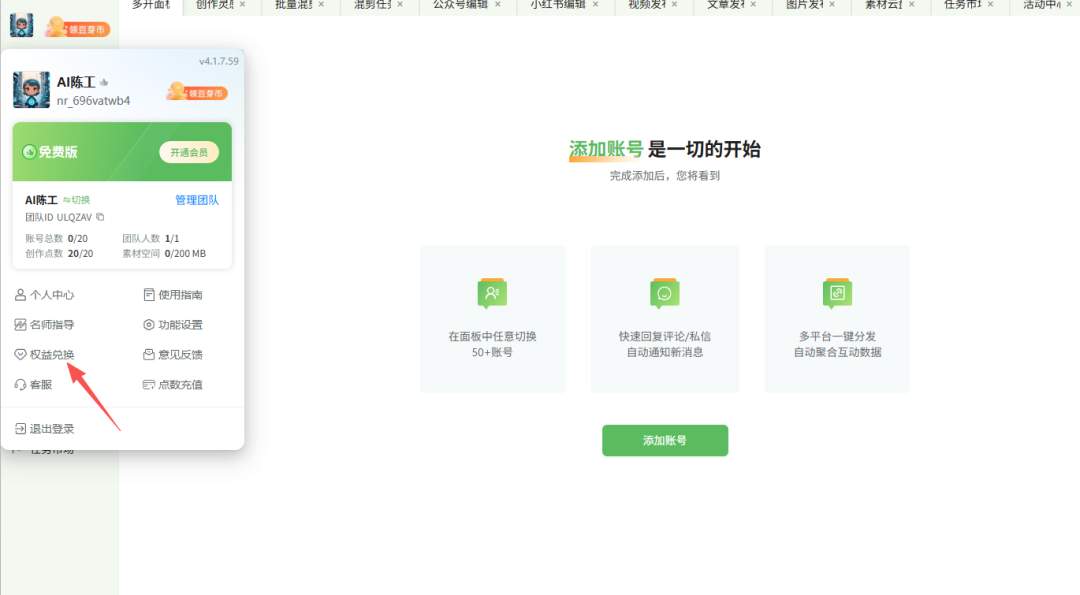Viewport: 1080px width, 595px height.
Task: Click the 免费版 plan label
Action: coord(58,152)
